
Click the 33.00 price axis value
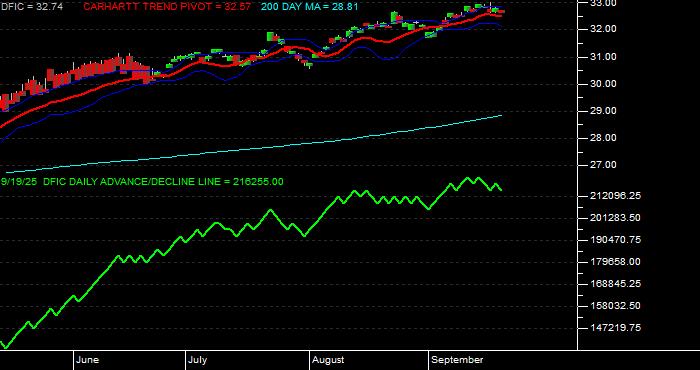click(603, 4)
